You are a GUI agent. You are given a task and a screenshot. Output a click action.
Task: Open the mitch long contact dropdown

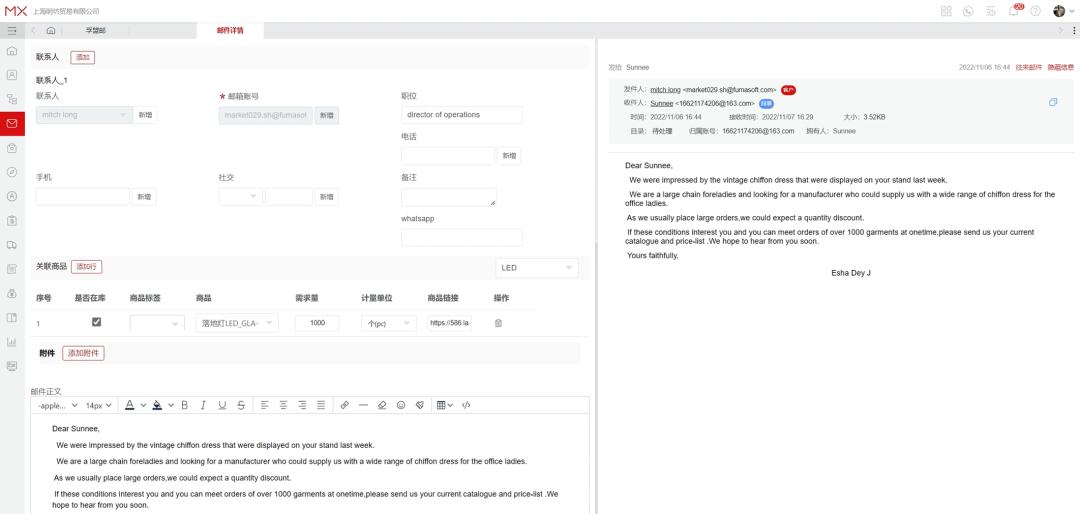pos(84,115)
